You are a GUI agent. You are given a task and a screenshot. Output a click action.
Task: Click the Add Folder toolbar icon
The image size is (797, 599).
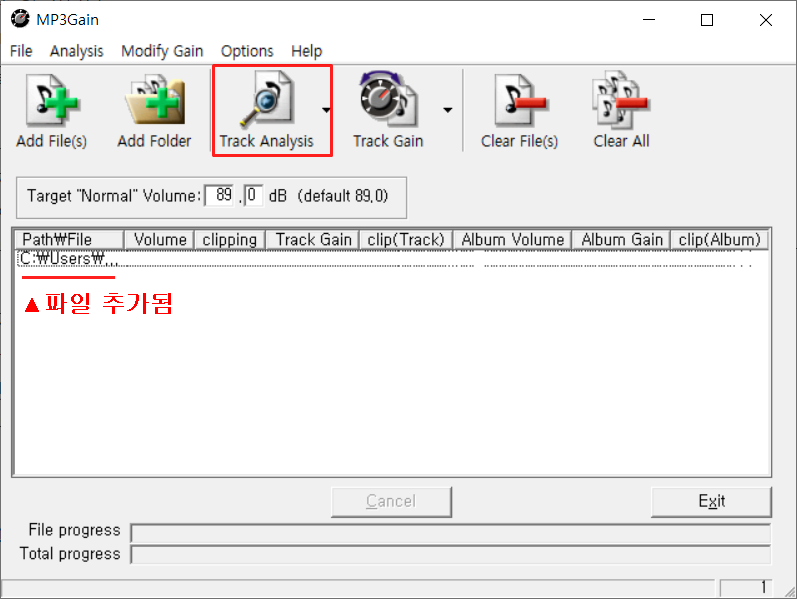(x=154, y=111)
